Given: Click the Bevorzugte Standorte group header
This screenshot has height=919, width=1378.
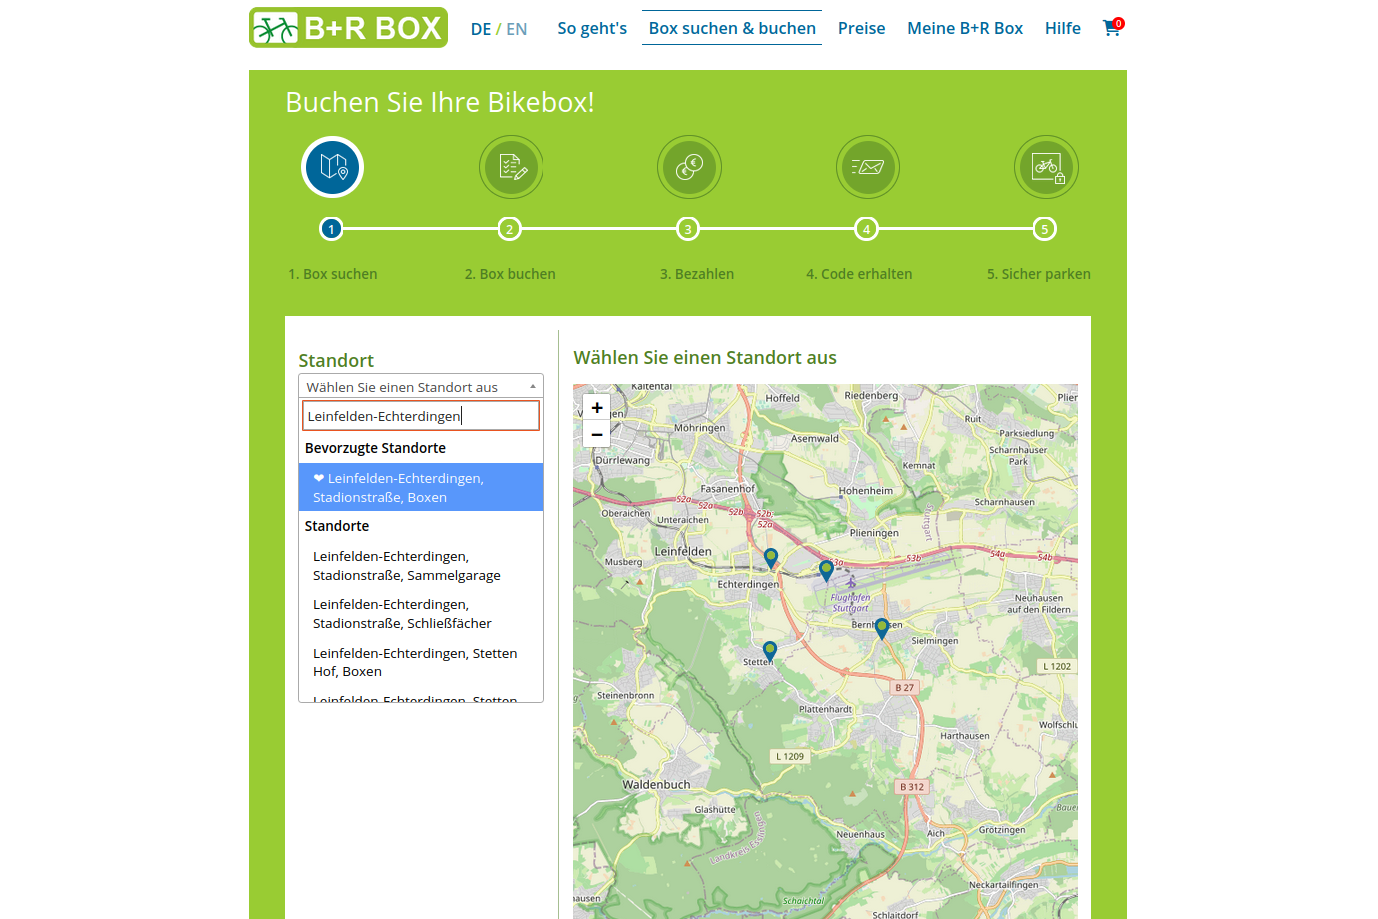Looking at the screenshot, I should tap(376, 448).
